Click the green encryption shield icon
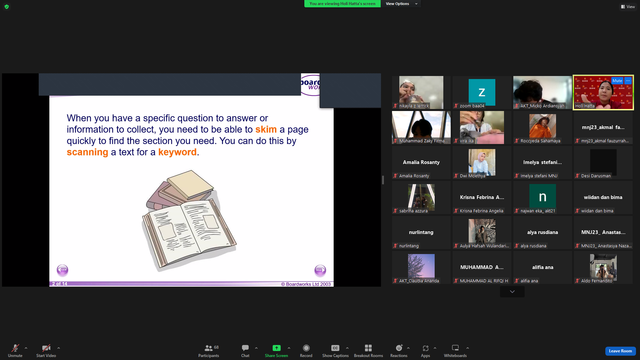 [x=7, y=7]
